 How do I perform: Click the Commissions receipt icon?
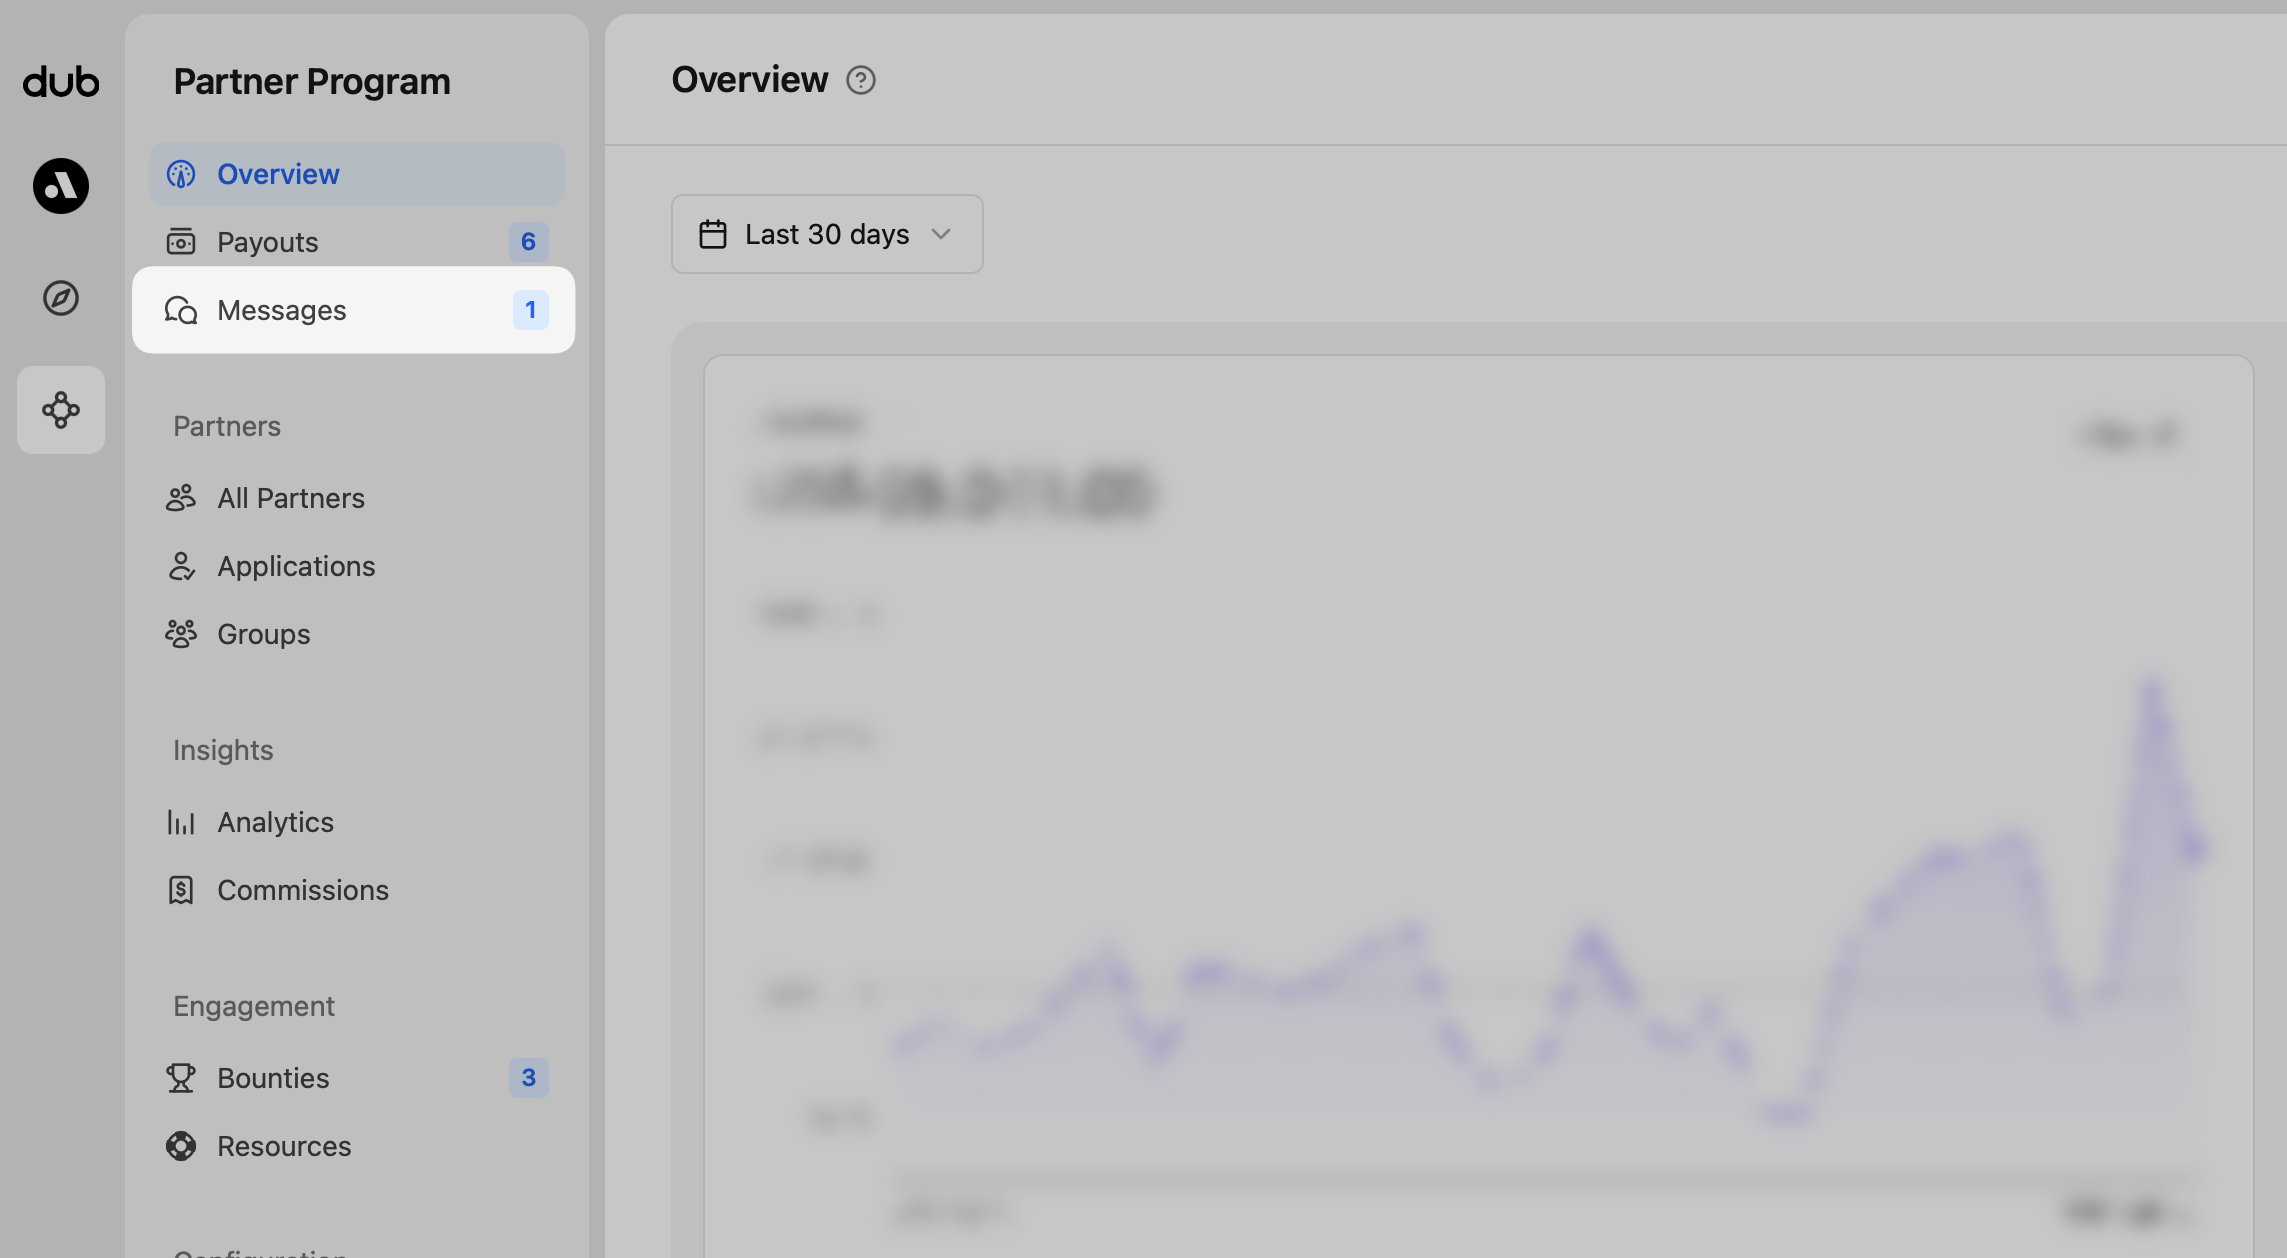click(x=181, y=890)
